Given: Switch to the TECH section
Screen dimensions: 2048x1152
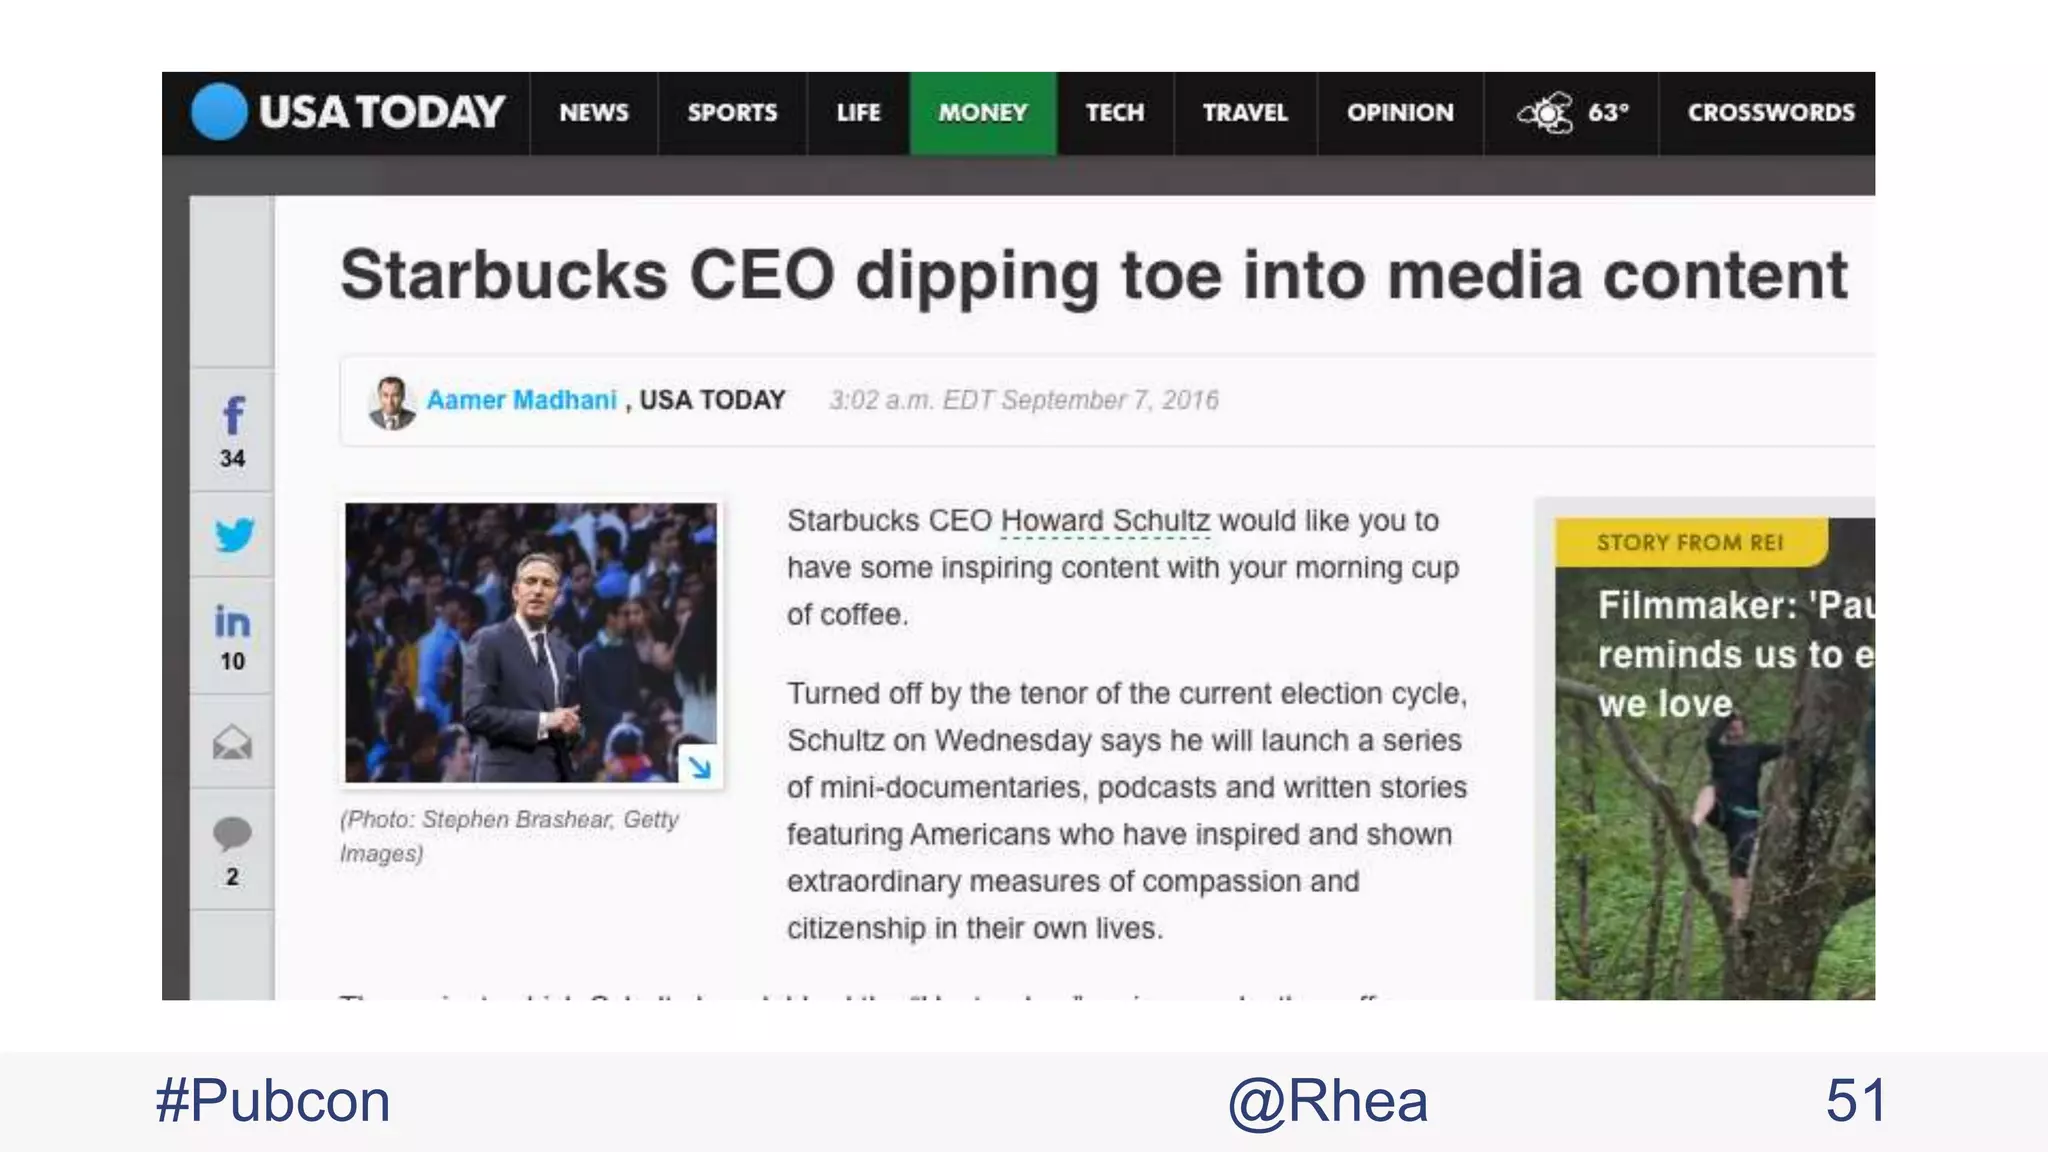Looking at the screenshot, I should click(x=1115, y=113).
